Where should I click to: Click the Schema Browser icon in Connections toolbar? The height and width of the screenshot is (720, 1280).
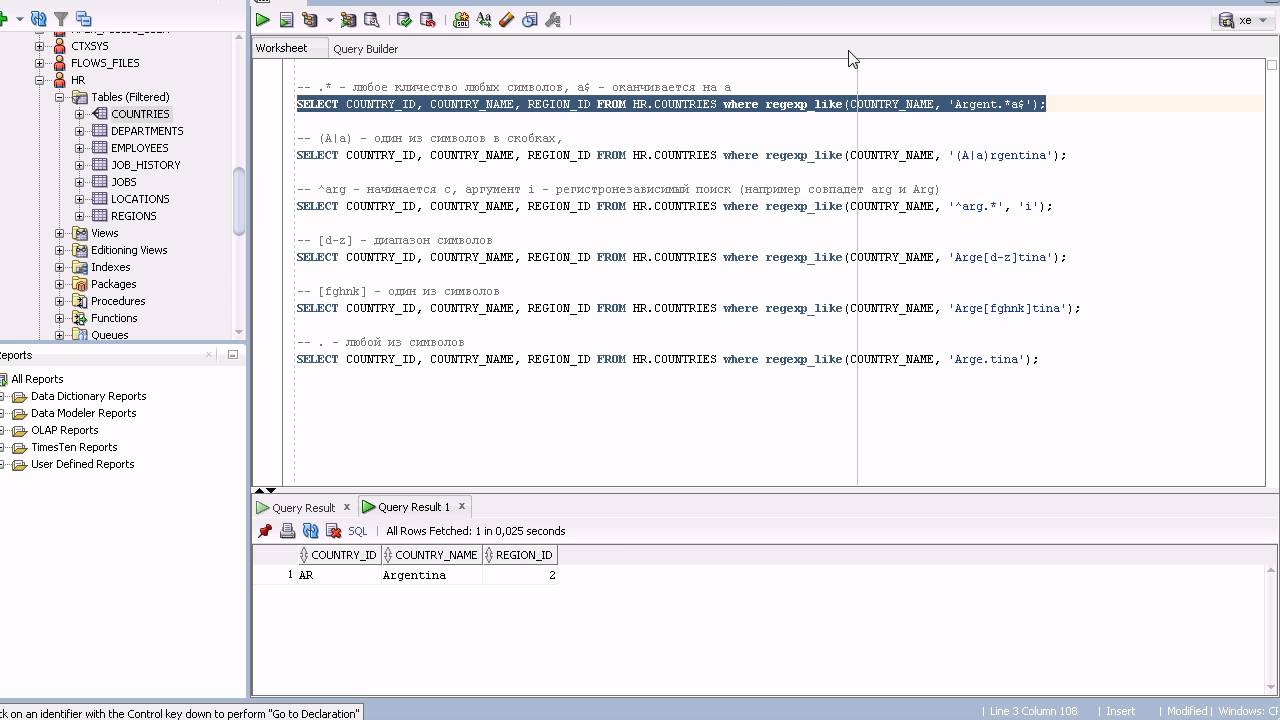tap(84, 19)
